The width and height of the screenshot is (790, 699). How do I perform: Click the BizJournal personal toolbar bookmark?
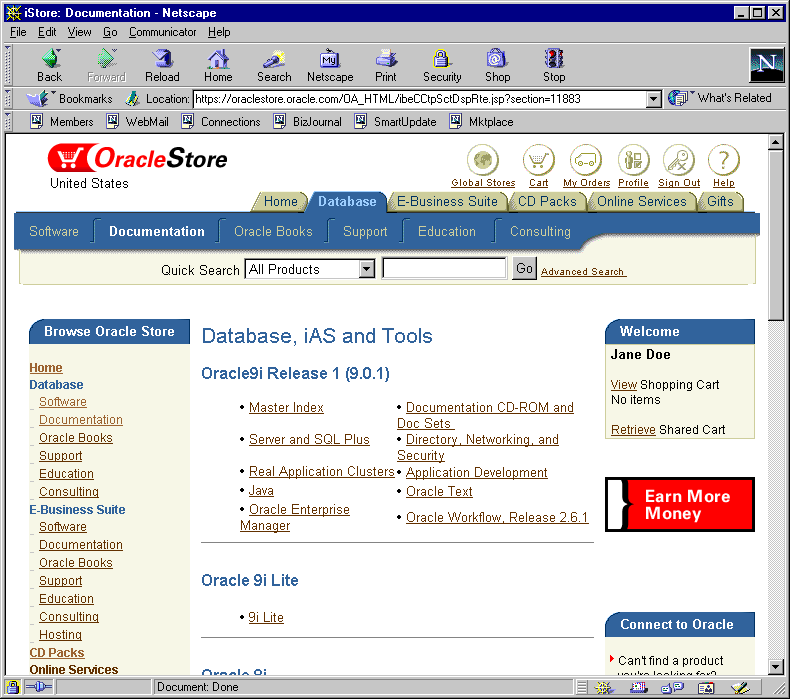pos(307,121)
